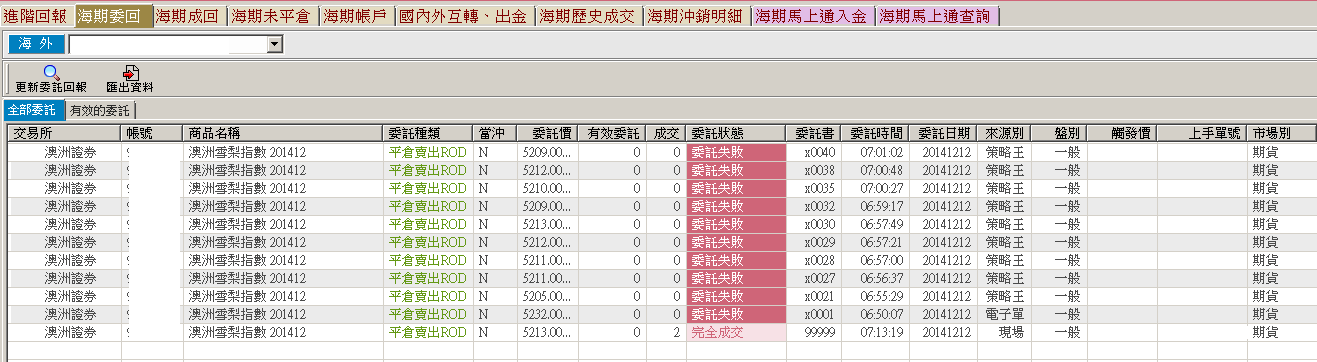The height and width of the screenshot is (362, 1317).
Task: Click the 匯出資料 export icon
Action: 130,72
